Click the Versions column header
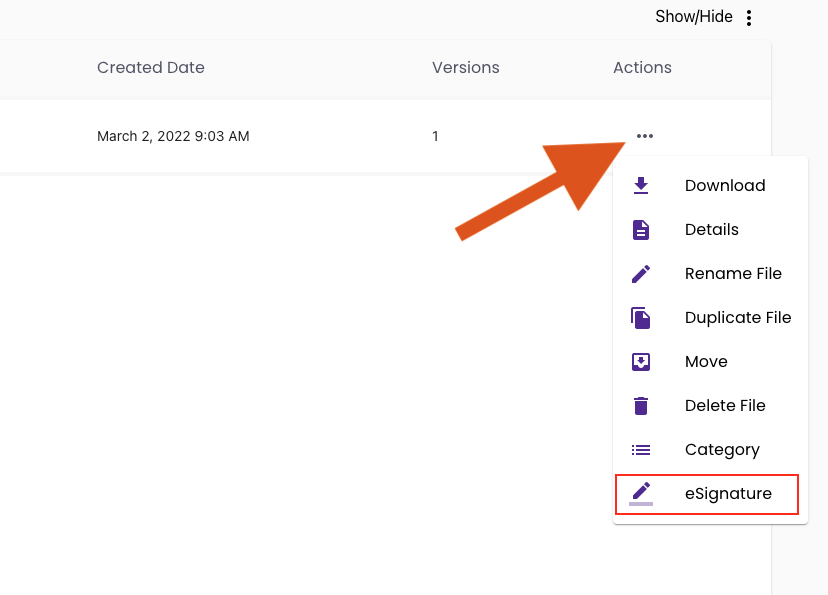This screenshot has height=595, width=828. pos(465,68)
